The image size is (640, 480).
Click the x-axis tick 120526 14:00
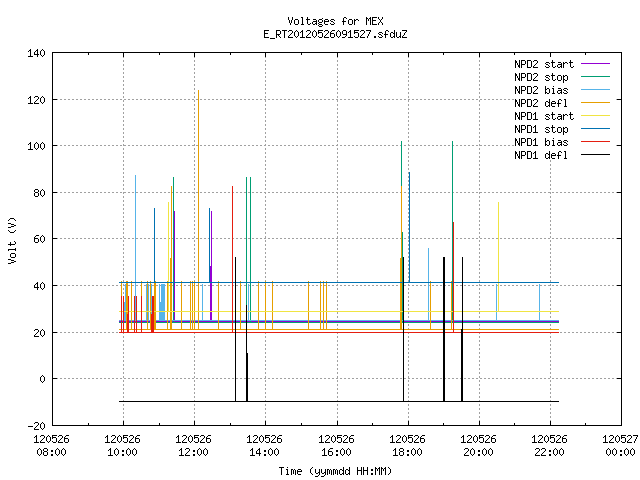click(264, 446)
